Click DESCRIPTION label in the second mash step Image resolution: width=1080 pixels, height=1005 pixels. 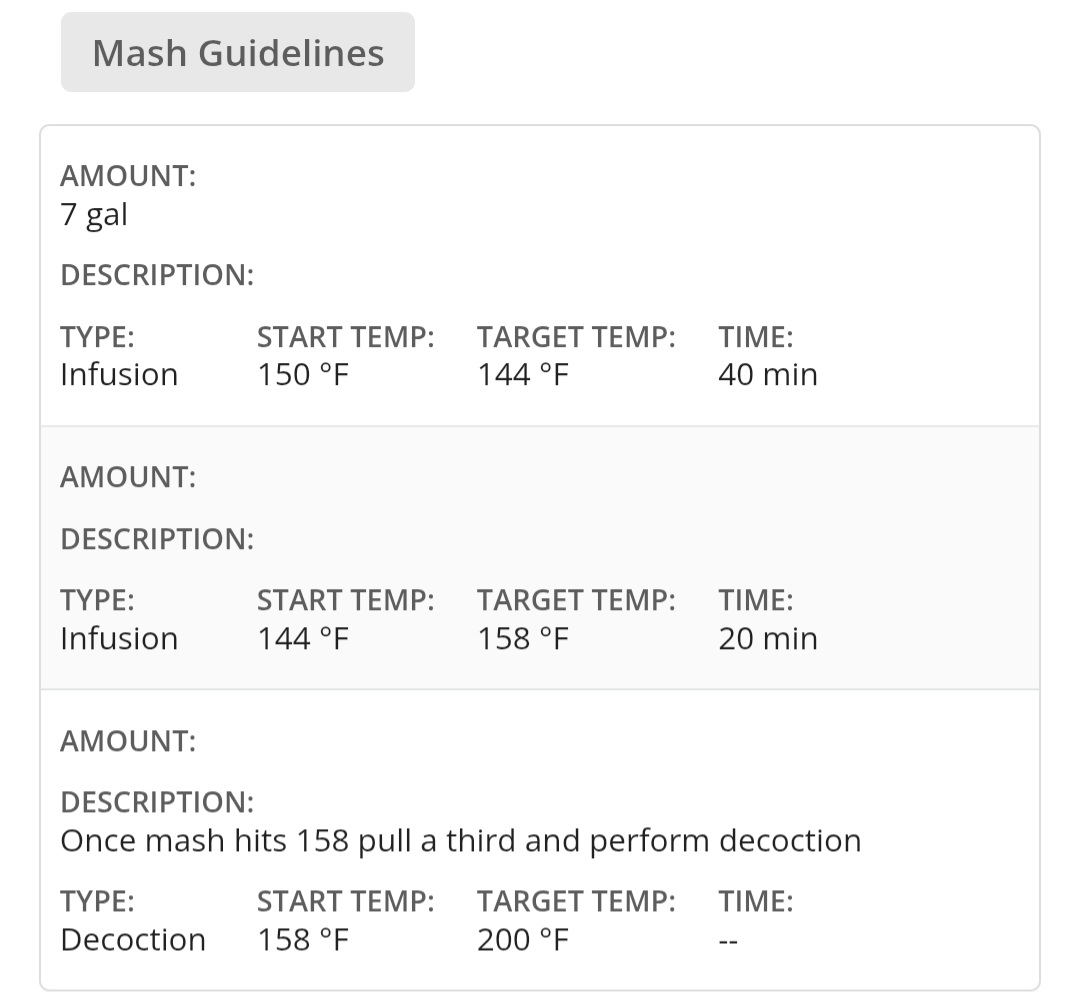pos(157,539)
